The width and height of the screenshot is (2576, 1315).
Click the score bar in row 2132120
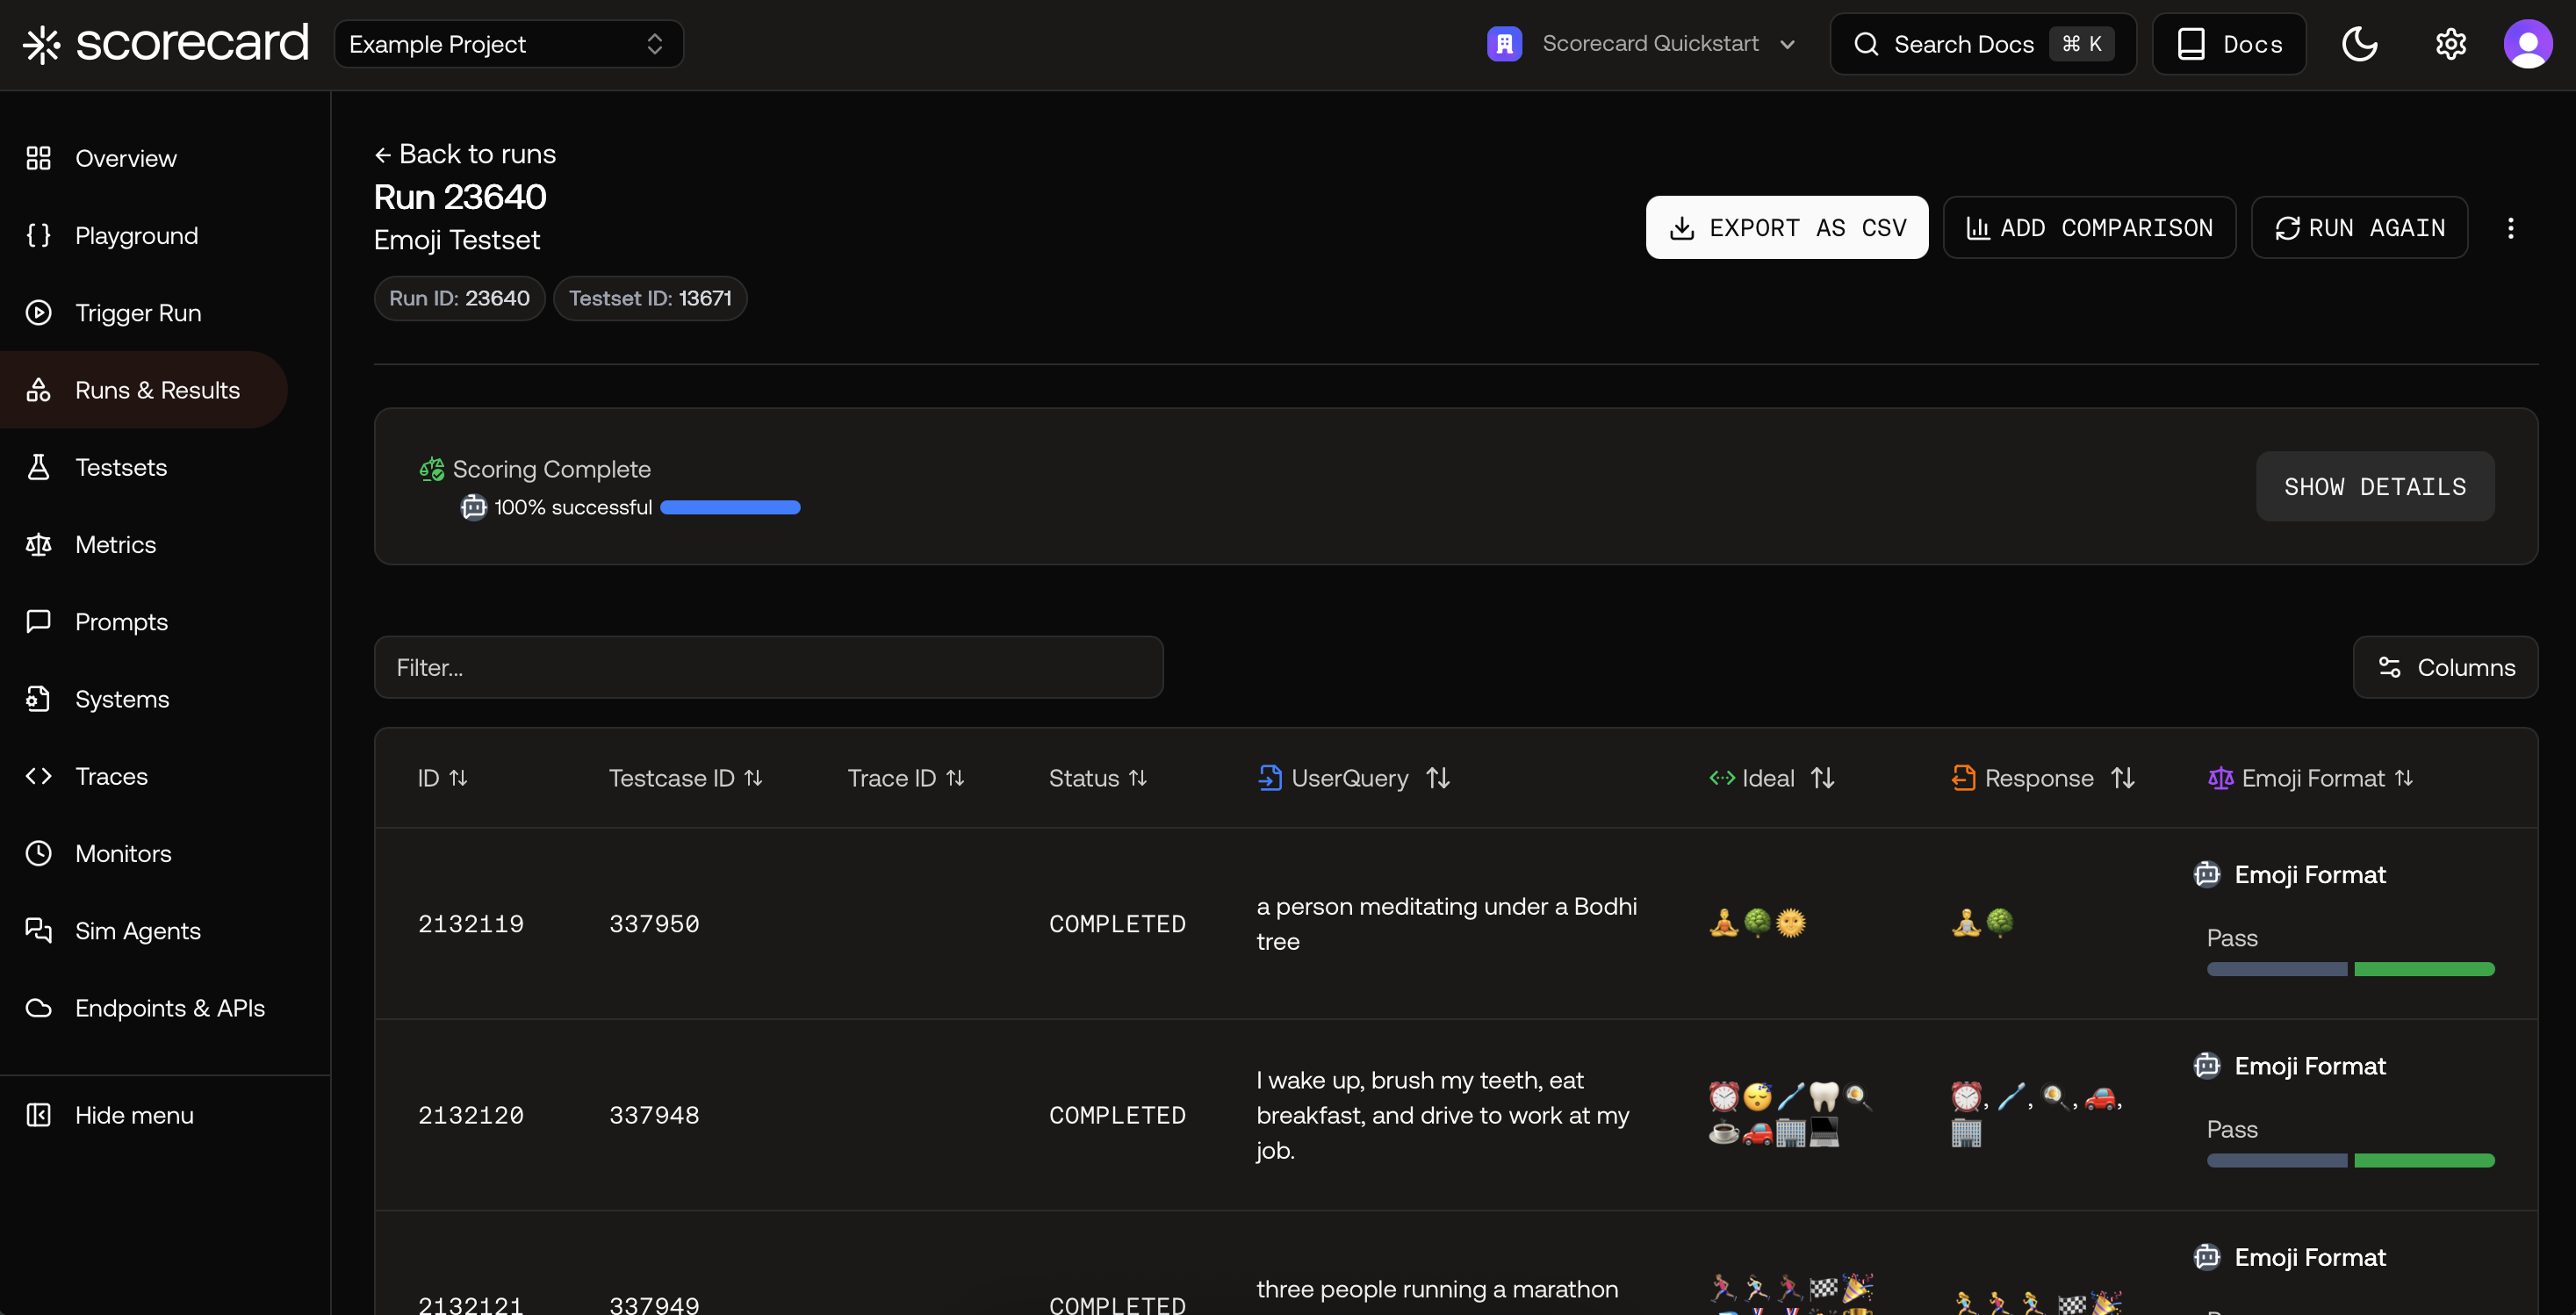2350,1160
